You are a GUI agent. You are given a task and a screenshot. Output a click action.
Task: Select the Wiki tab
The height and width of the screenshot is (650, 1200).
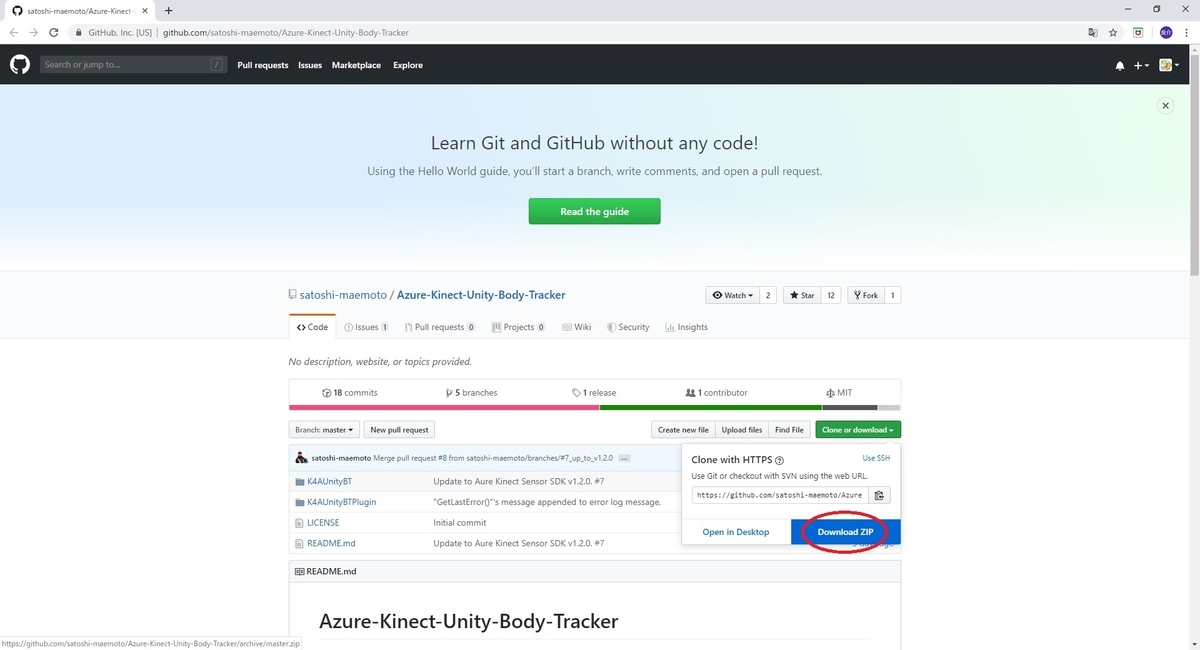pos(577,327)
